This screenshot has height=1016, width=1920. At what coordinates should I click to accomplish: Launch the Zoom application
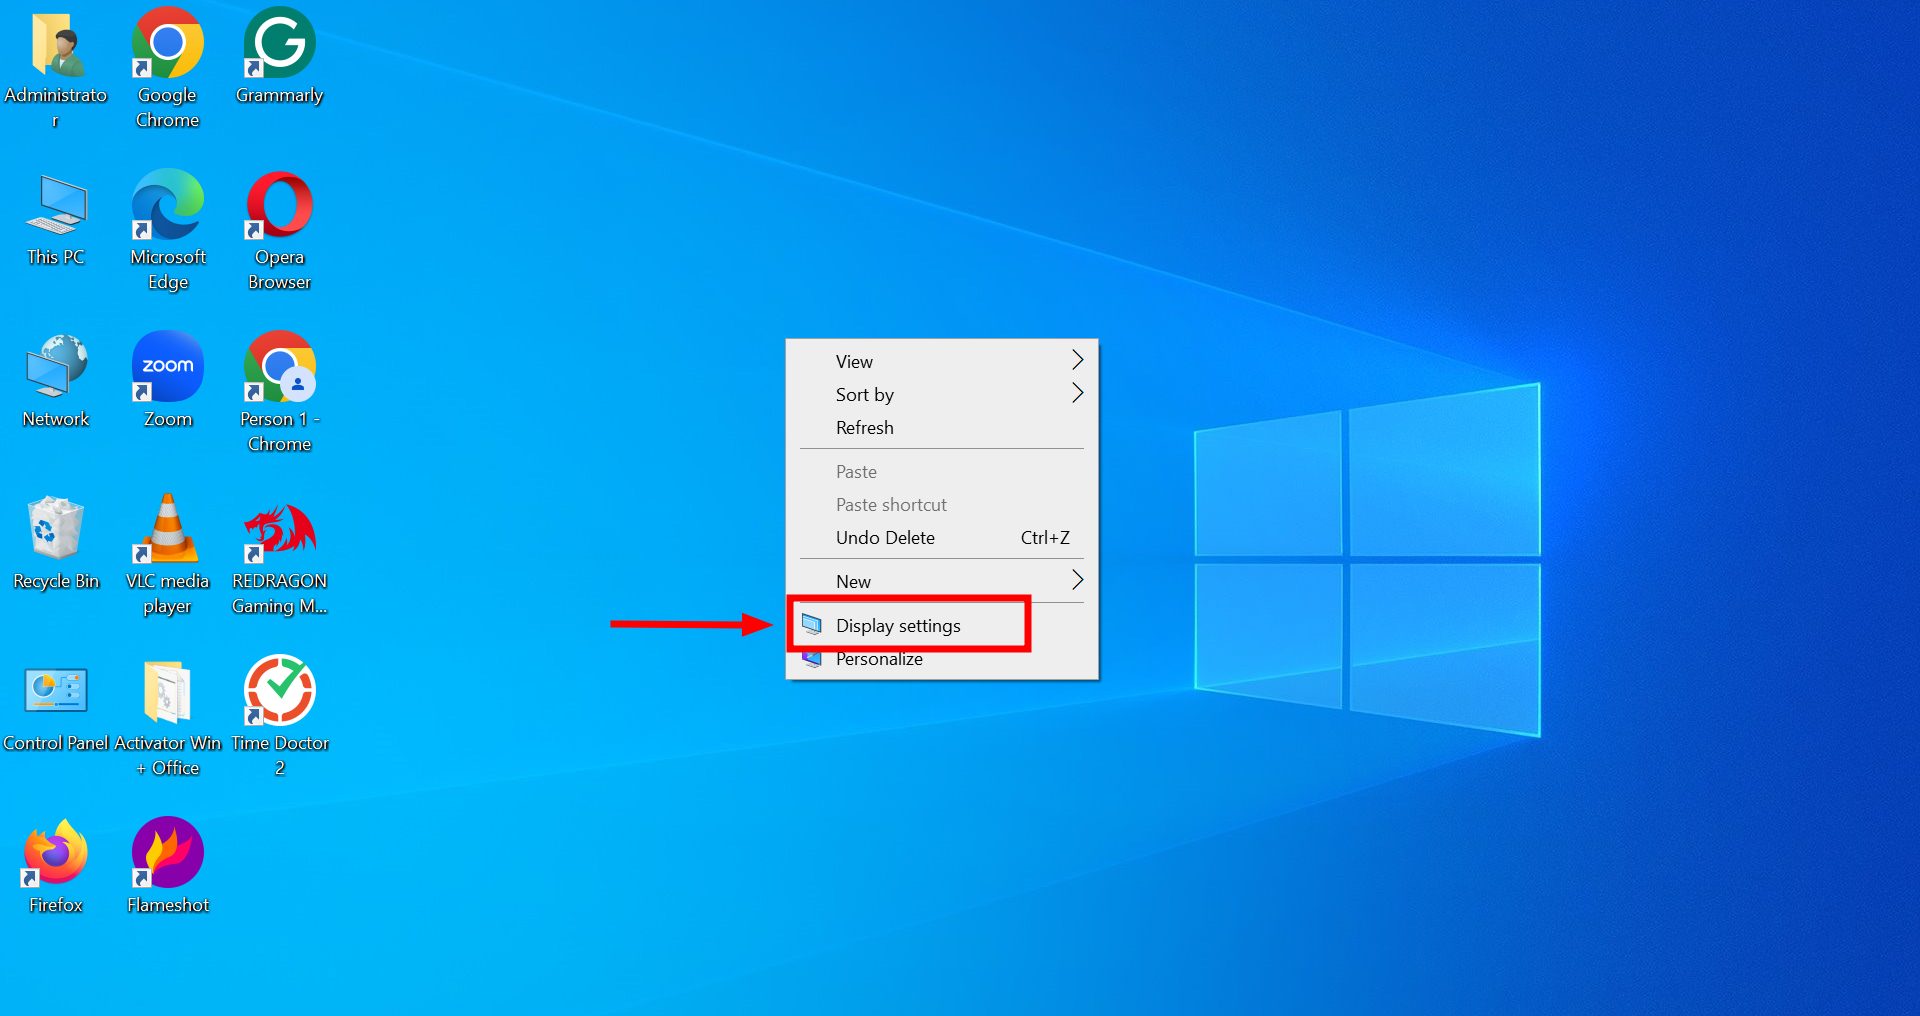pos(166,367)
